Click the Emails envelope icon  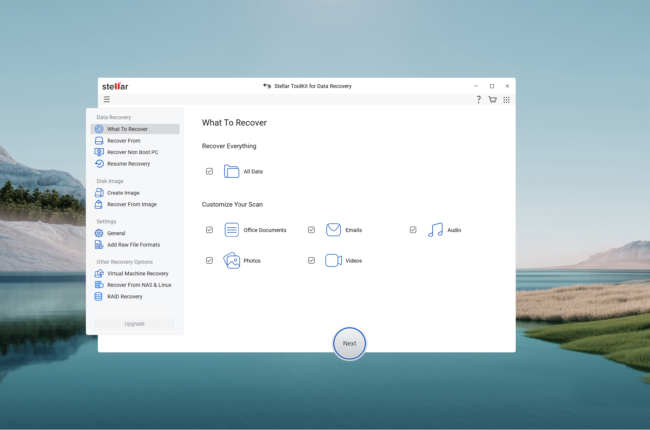333,230
